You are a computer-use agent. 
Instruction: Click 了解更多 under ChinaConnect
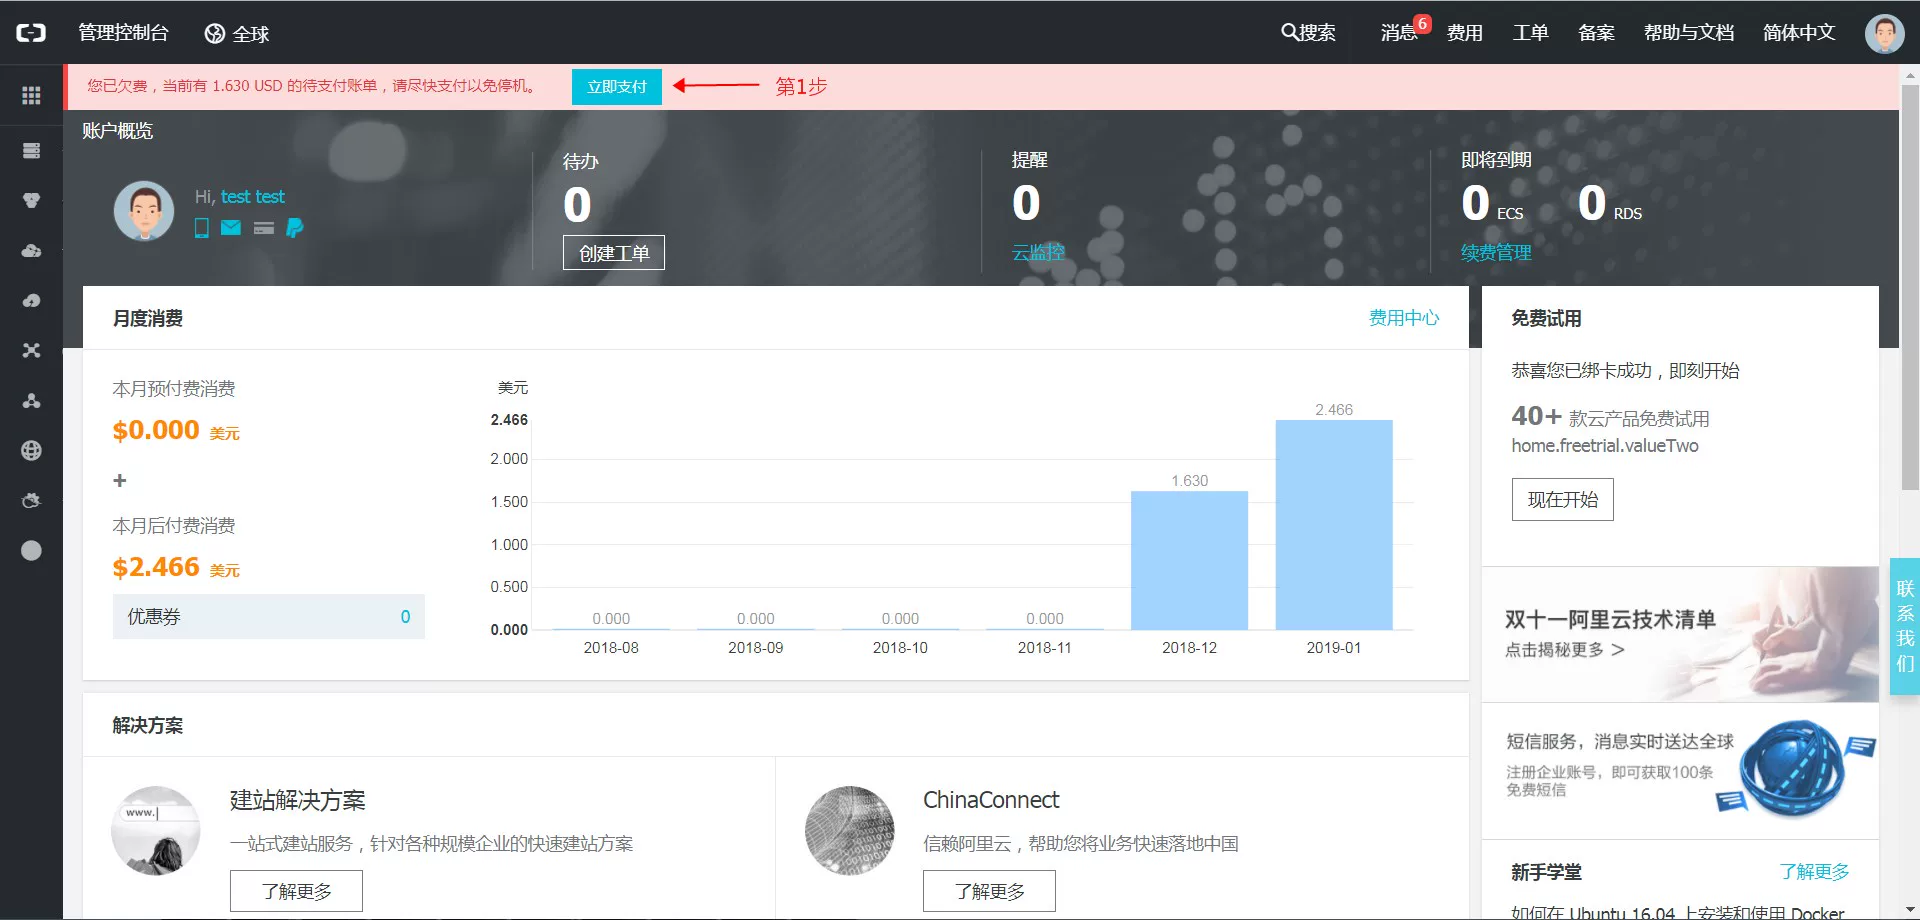pos(989,891)
